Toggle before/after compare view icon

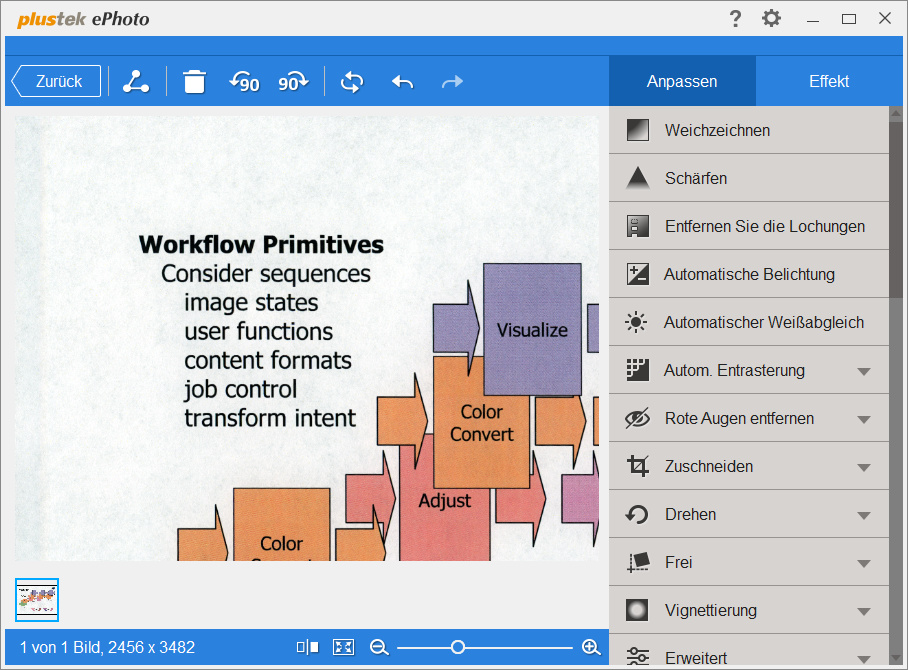[x=307, y=647]
